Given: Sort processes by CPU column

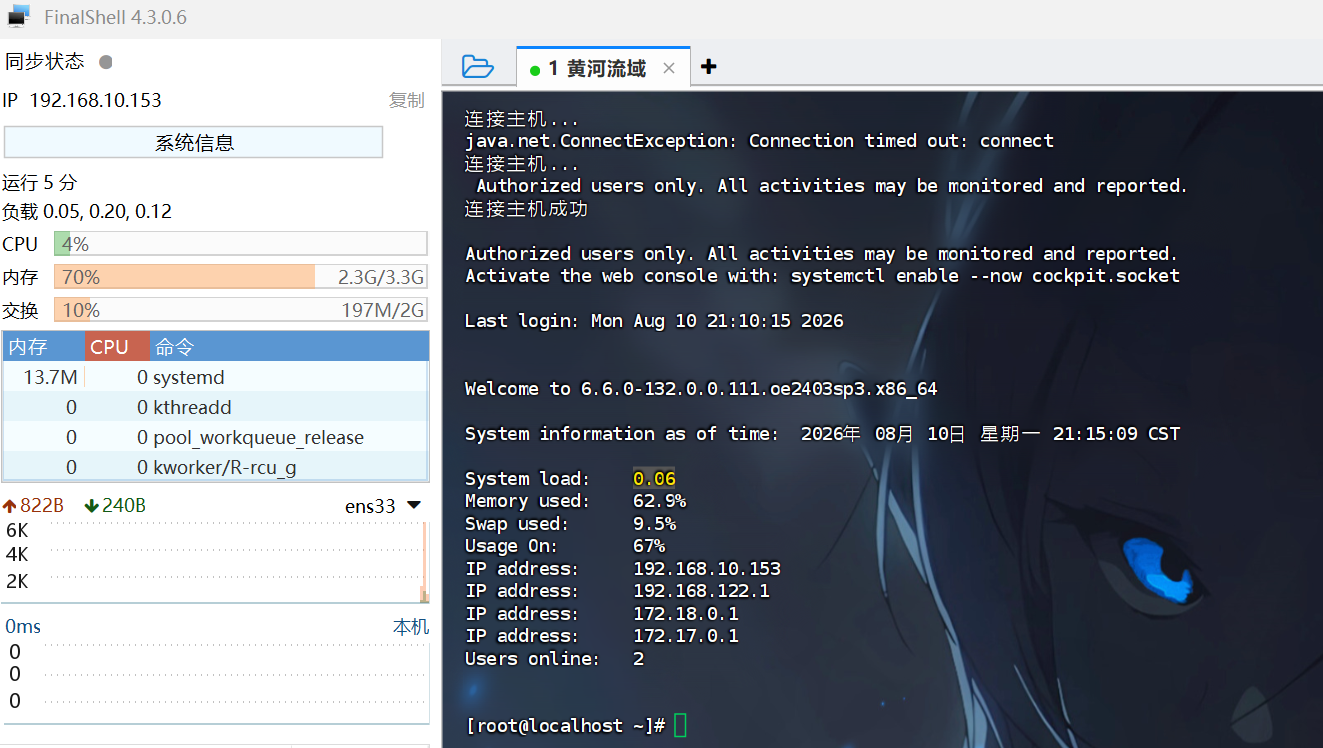Looking at the screenshot, I should tap(118, 347).
